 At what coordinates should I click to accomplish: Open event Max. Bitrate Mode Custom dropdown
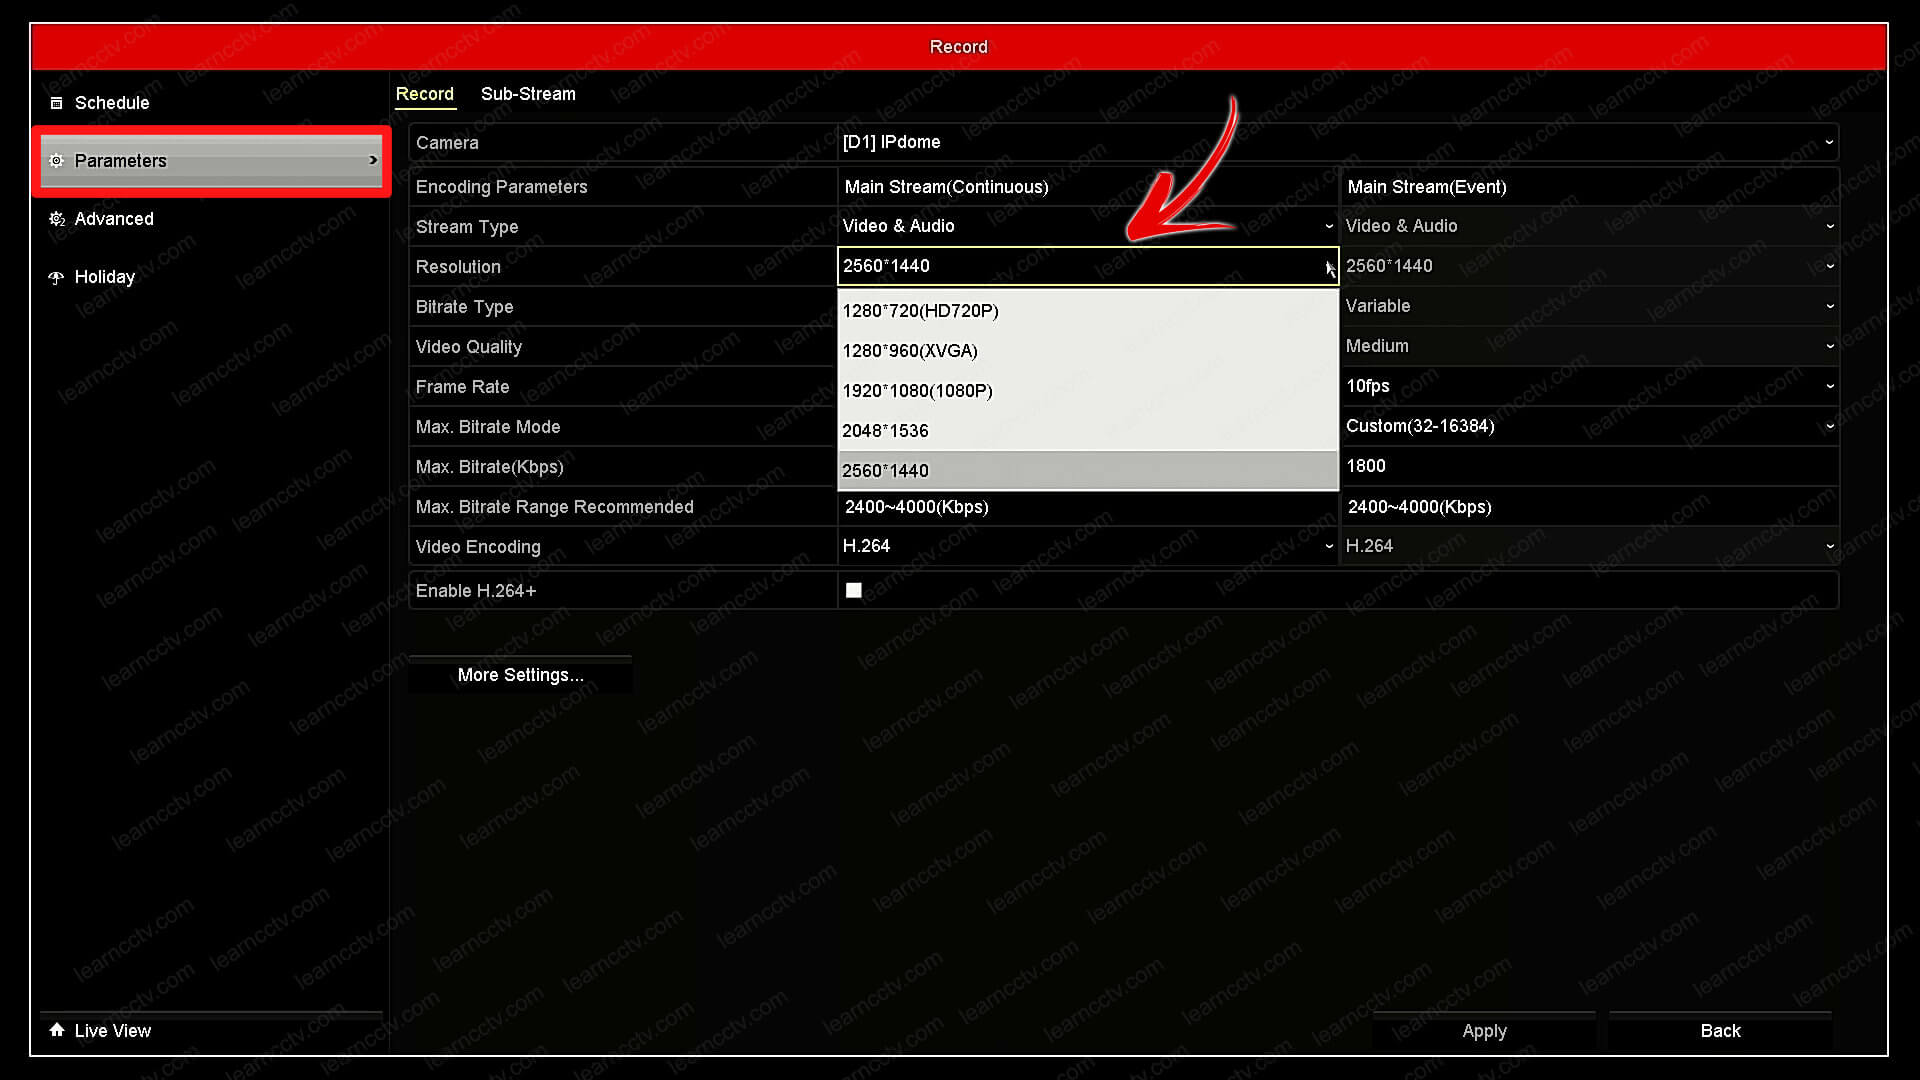pos(1588,426)
